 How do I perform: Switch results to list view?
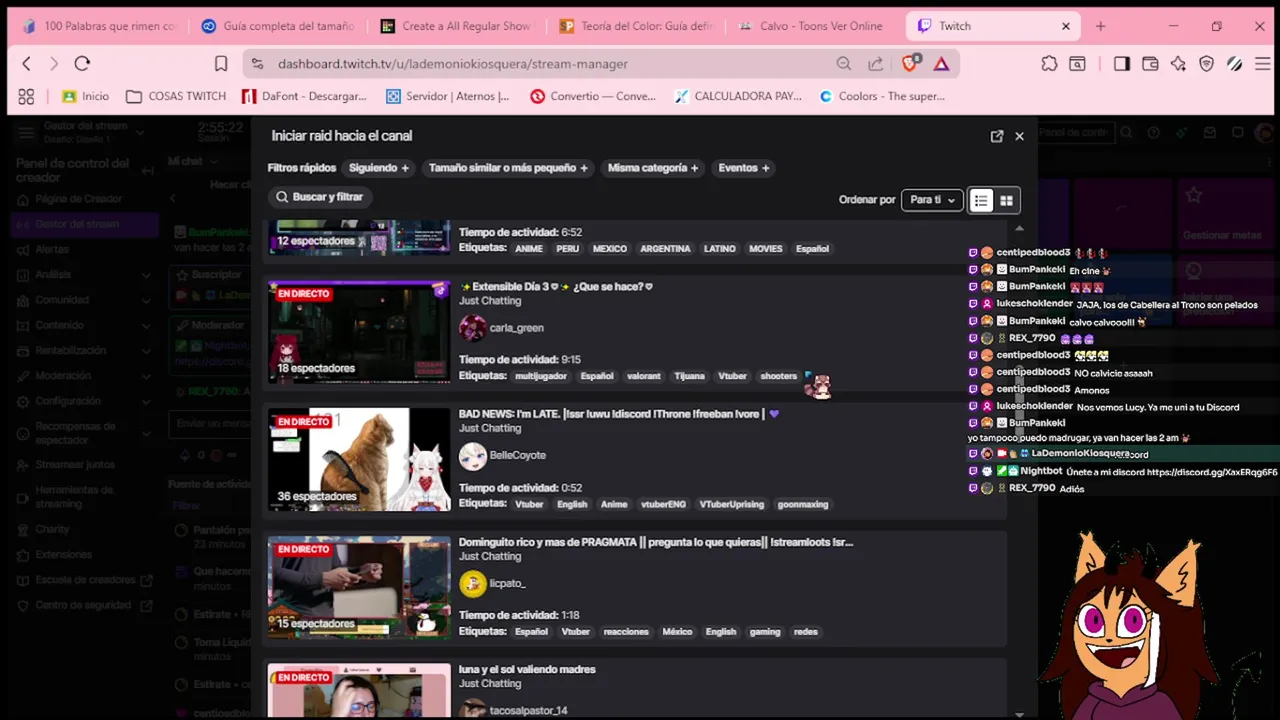981,200
